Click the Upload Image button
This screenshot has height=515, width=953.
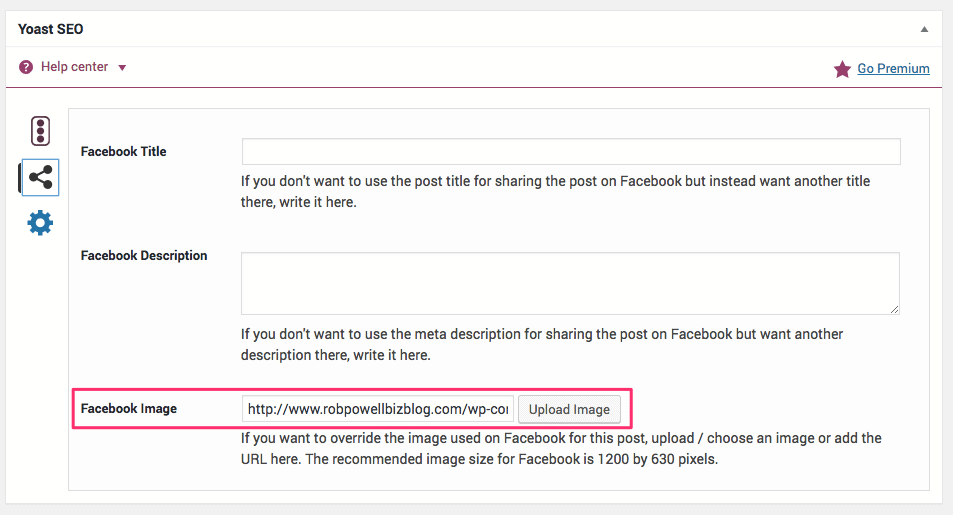tap(569, 409)
